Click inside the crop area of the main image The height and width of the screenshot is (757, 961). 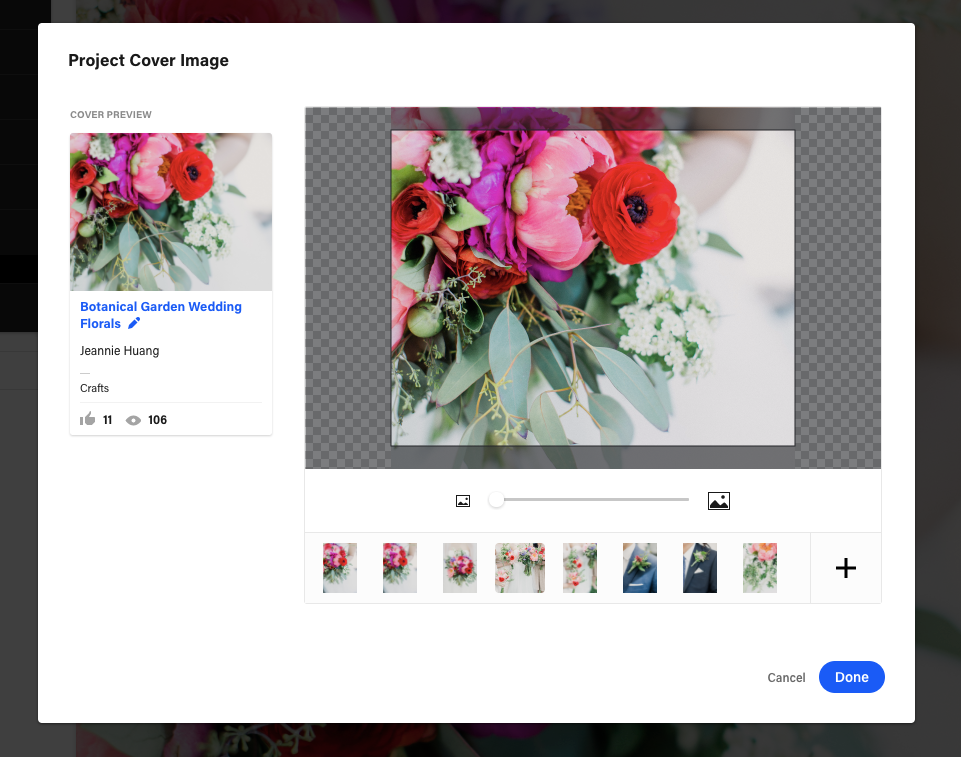pyautogui.click(x=593, y=287)
